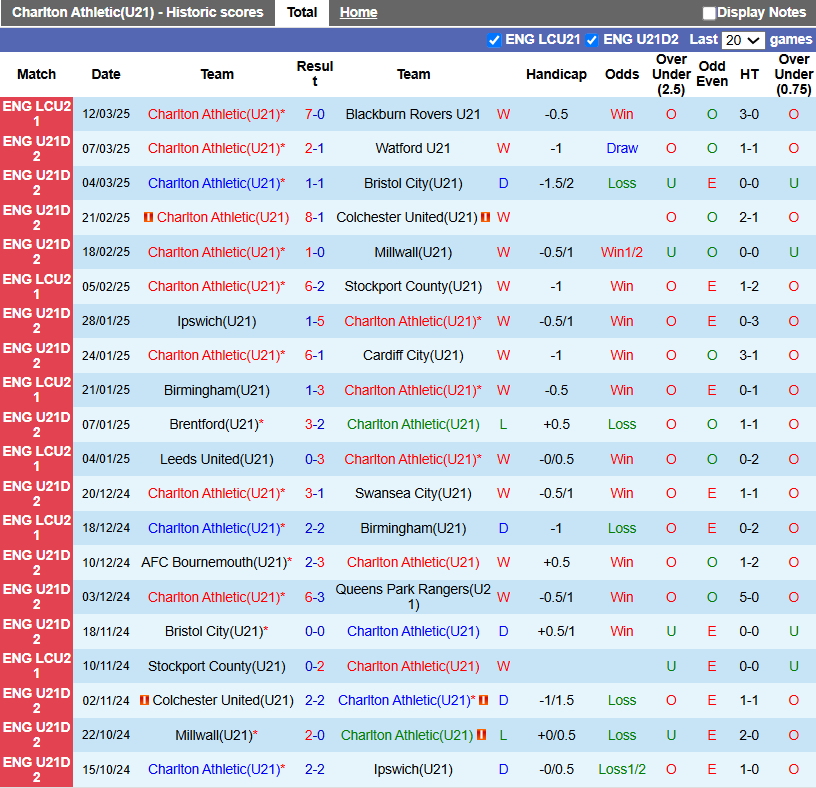Image resolution: width=816 pixels, height=788 pixels.
Task: Click the 5-0 half-time score on QPR row
Action: 749,597
